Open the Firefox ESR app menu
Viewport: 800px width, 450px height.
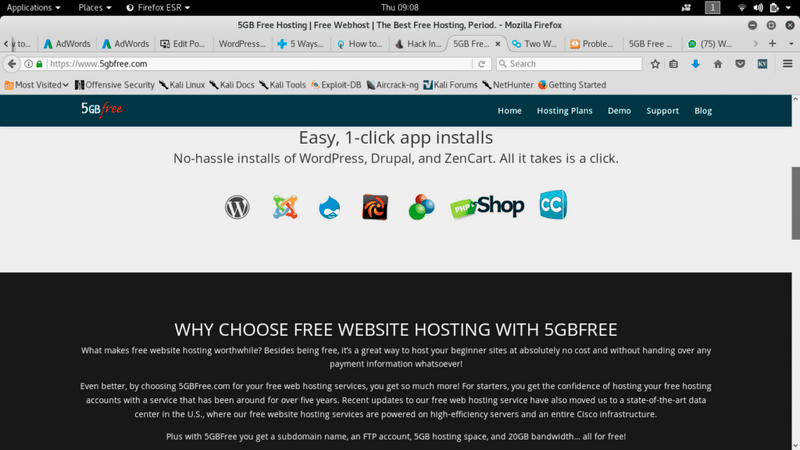click(158, 8)
